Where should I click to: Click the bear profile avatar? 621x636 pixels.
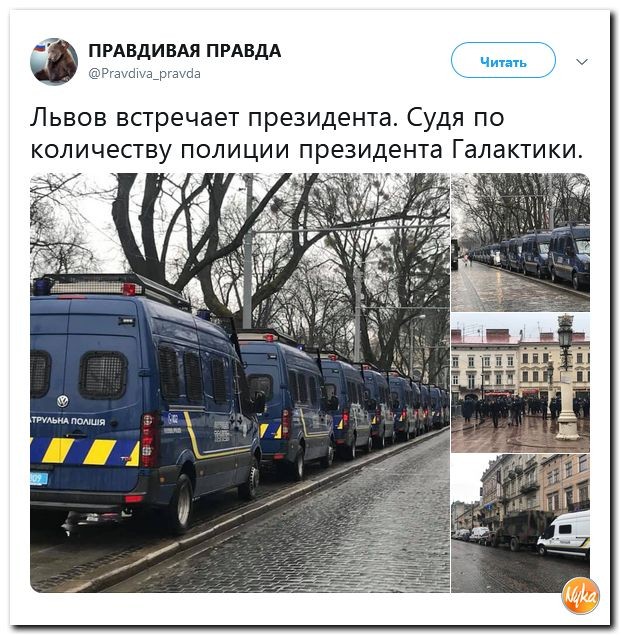pyautogui.click(x=54, y=62)
